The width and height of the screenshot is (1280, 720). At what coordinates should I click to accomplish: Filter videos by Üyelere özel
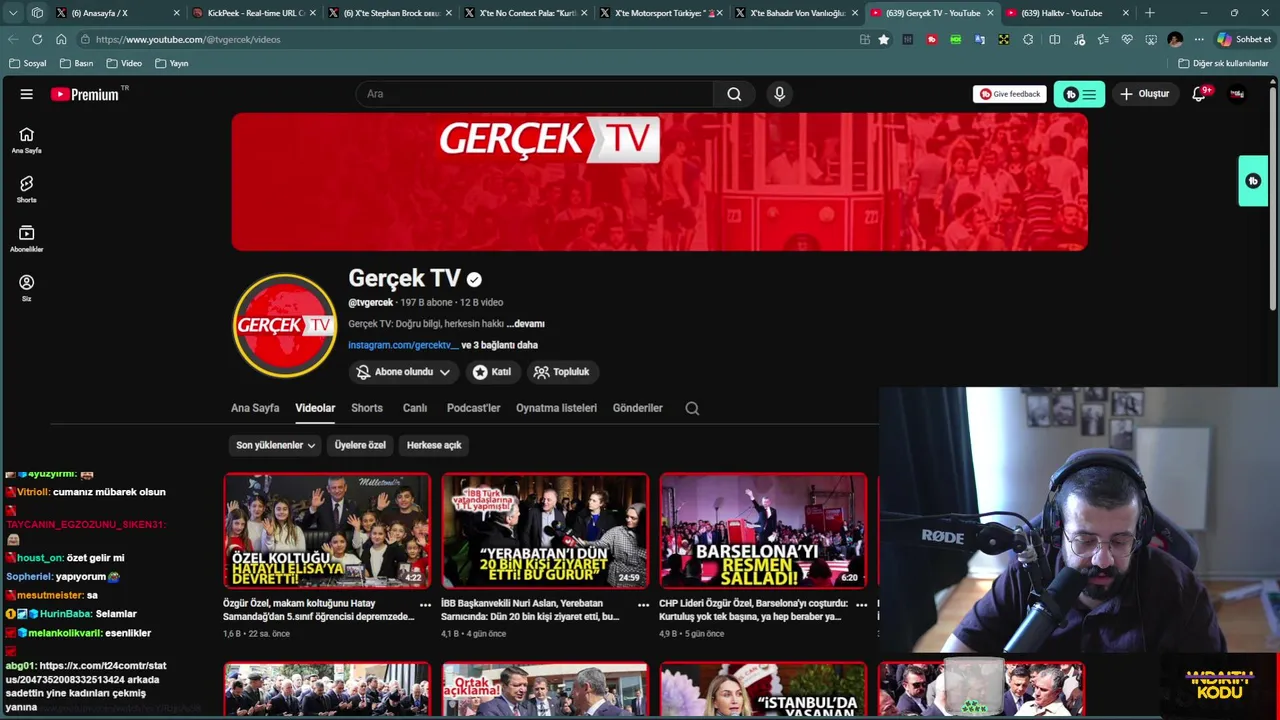[x=360, y=445]
